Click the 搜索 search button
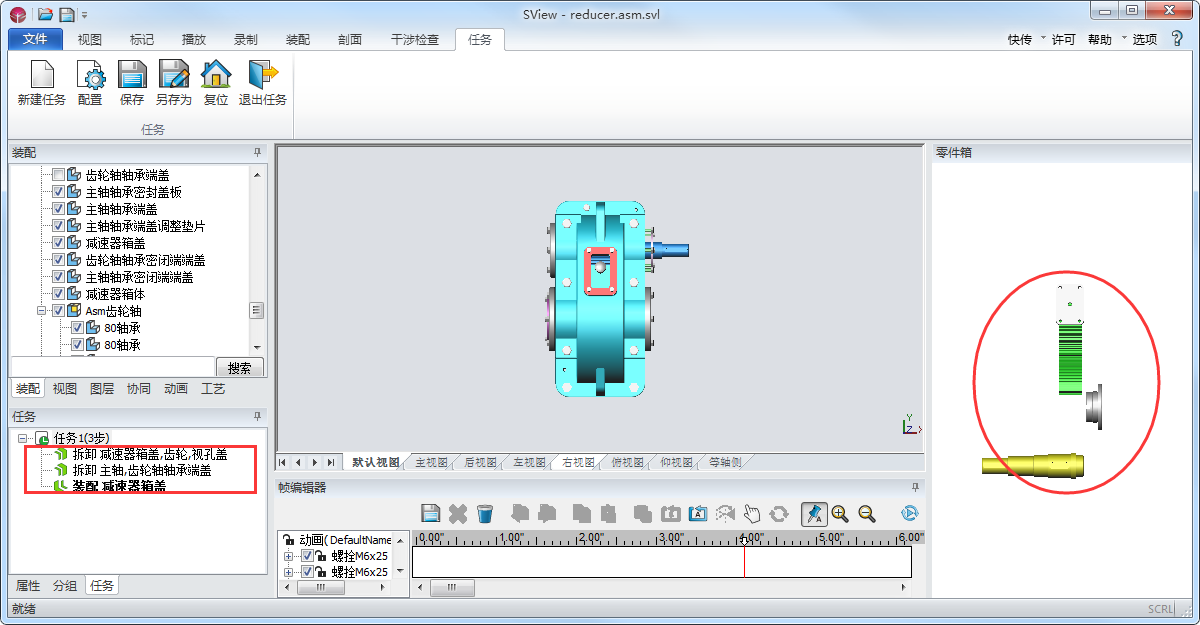The width and height of the screenshot is (1200, 625). pyautogui.click(x=239, y=368)
